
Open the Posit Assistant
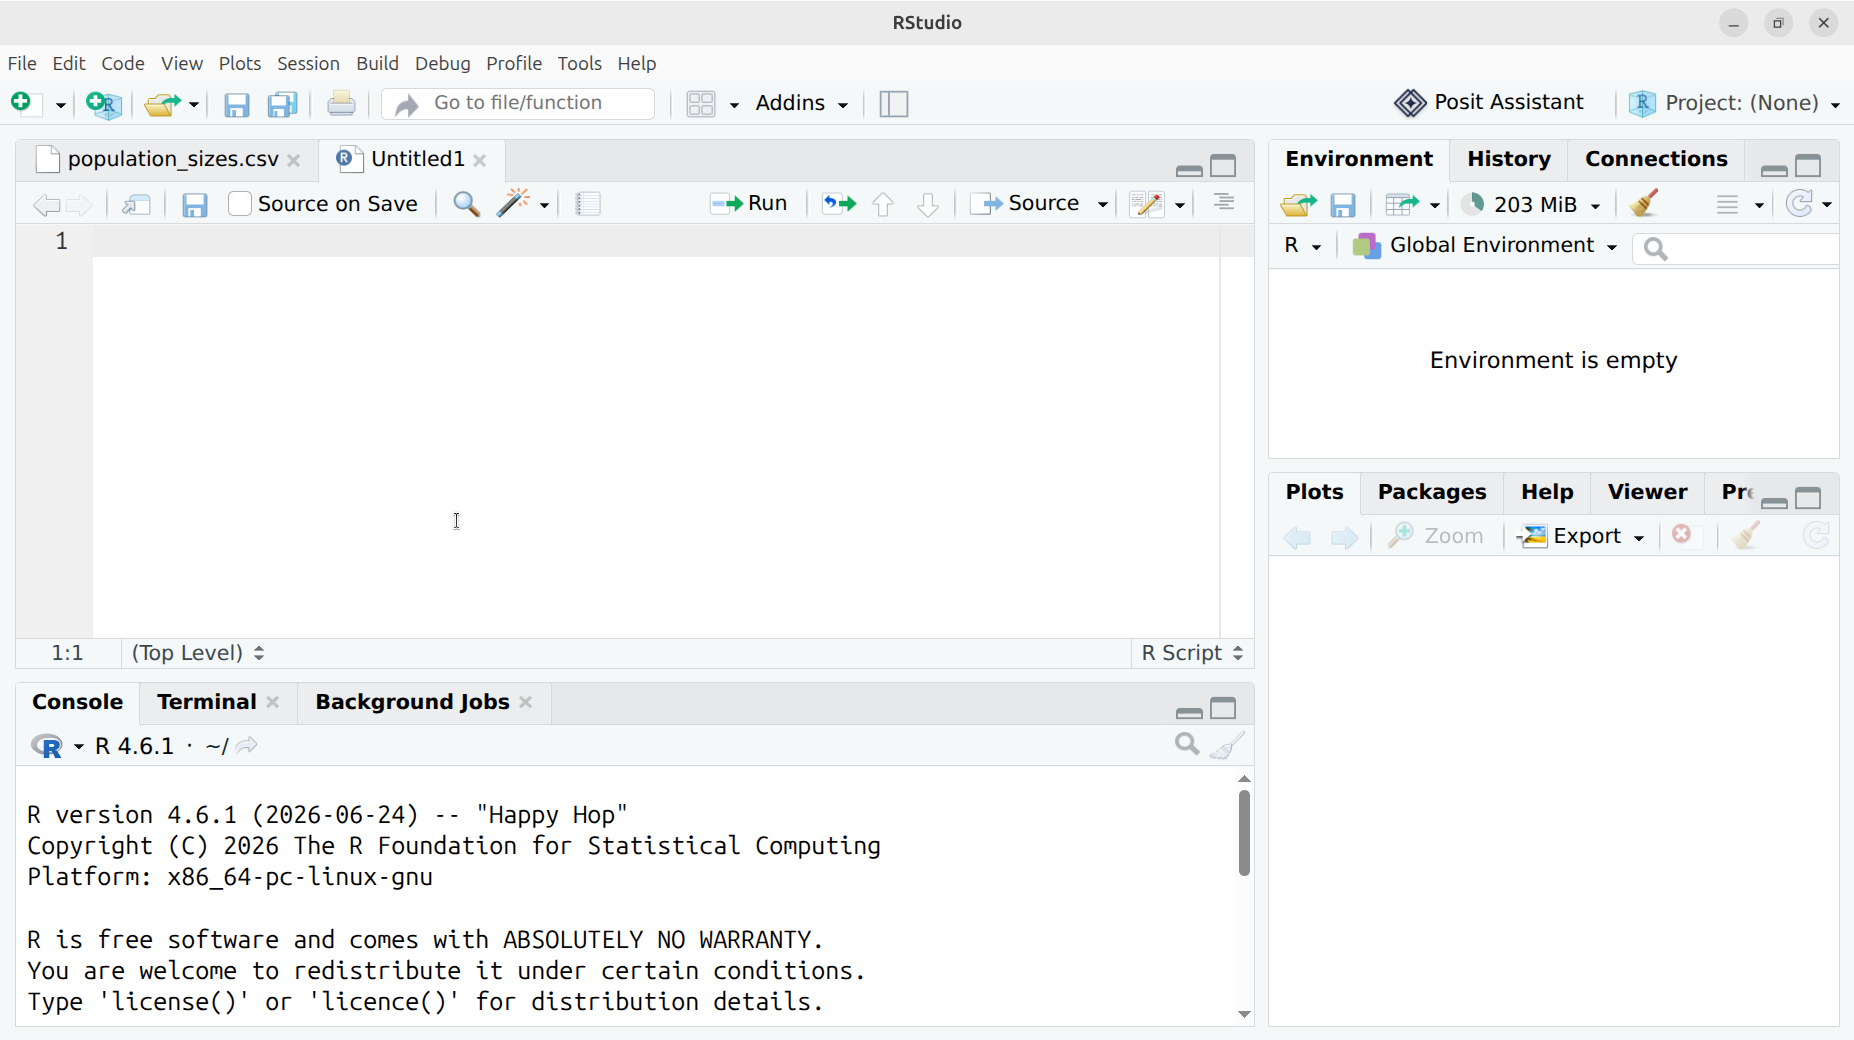1489,102
